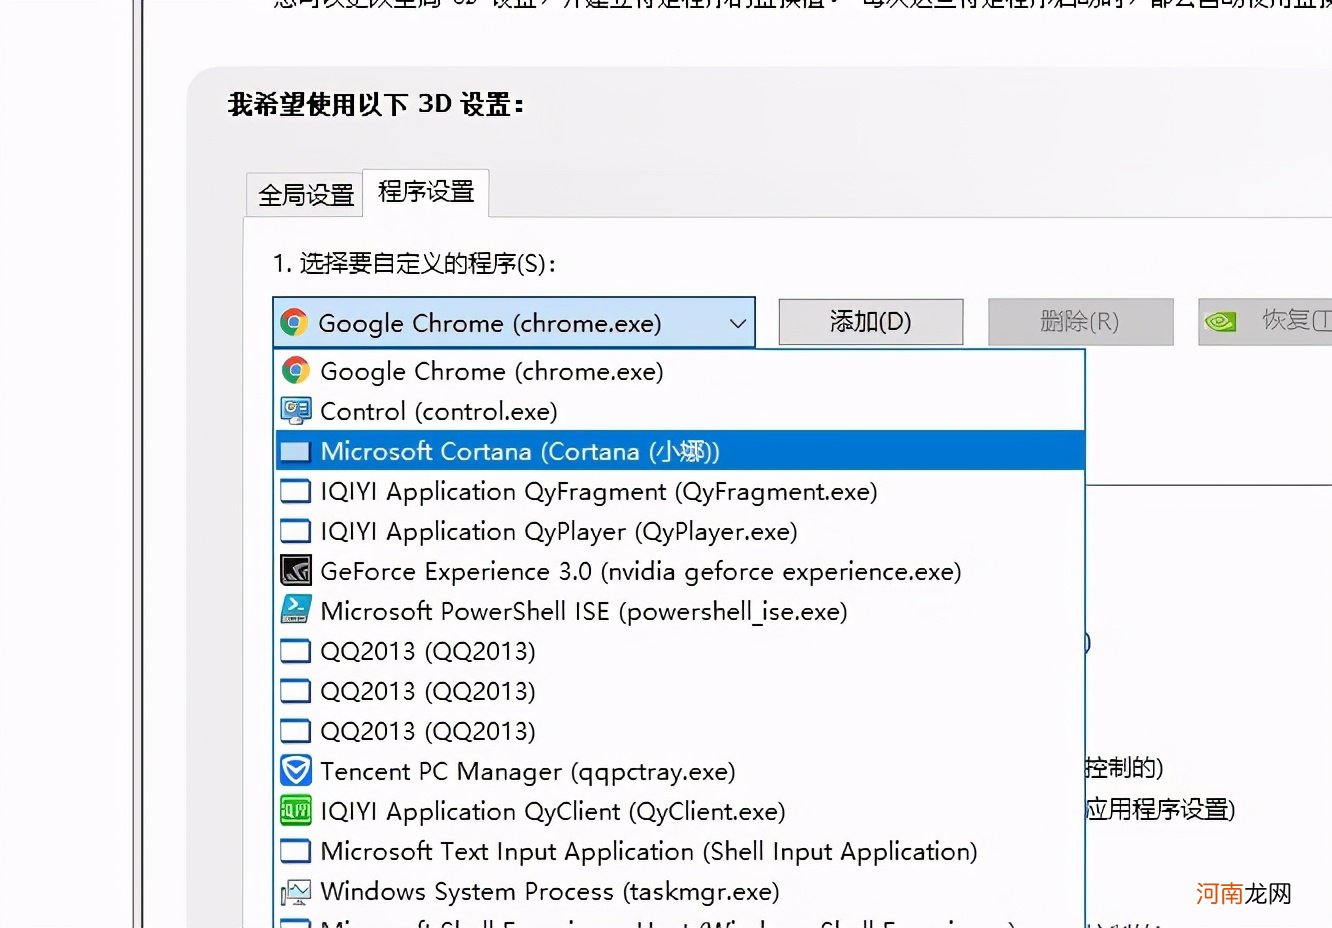
Task: Click the icon beside IQIYI QyFragment entry
Action: [x=295, y=491]
